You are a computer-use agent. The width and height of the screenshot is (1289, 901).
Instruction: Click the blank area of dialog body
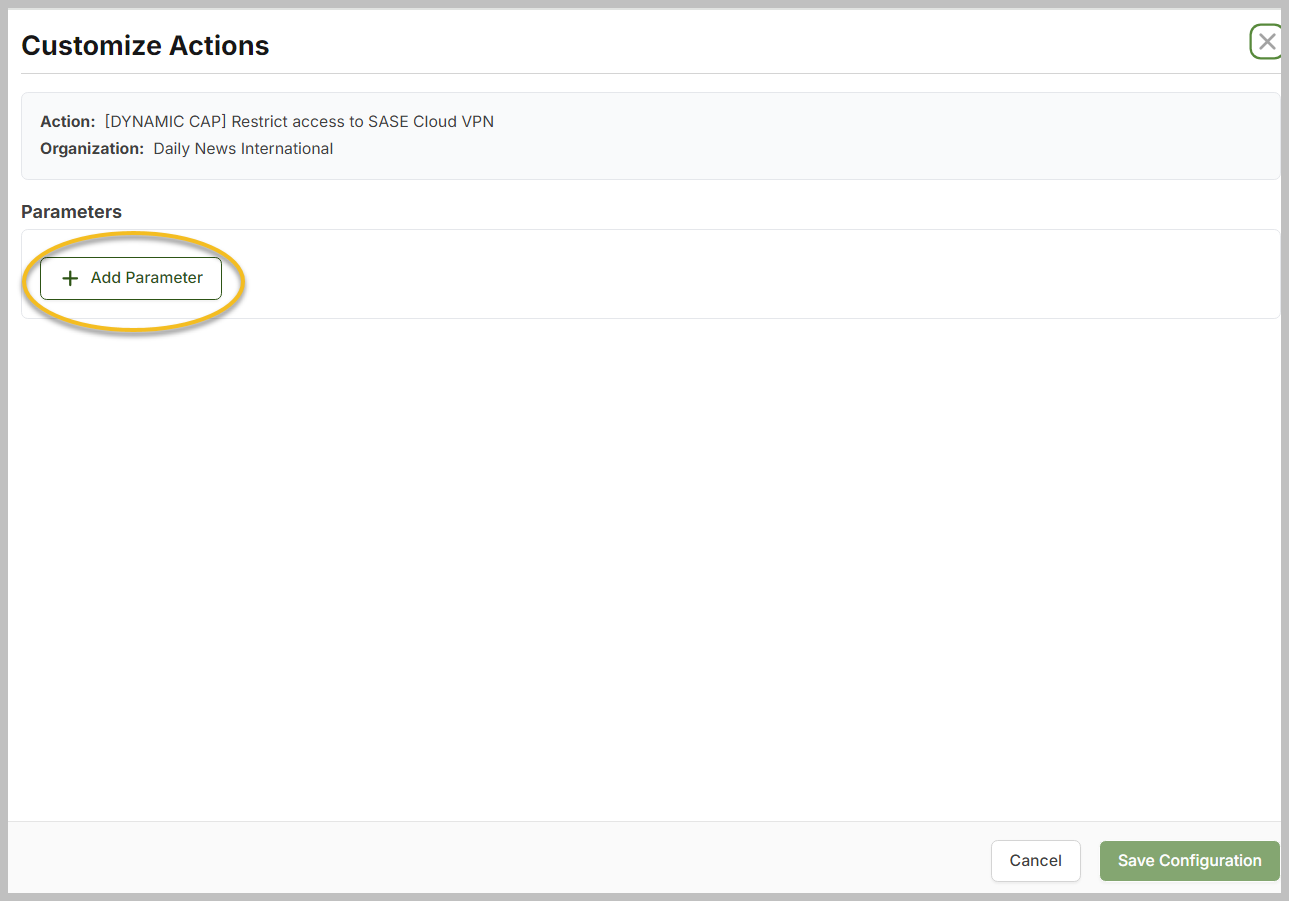(x=640, y=560)
